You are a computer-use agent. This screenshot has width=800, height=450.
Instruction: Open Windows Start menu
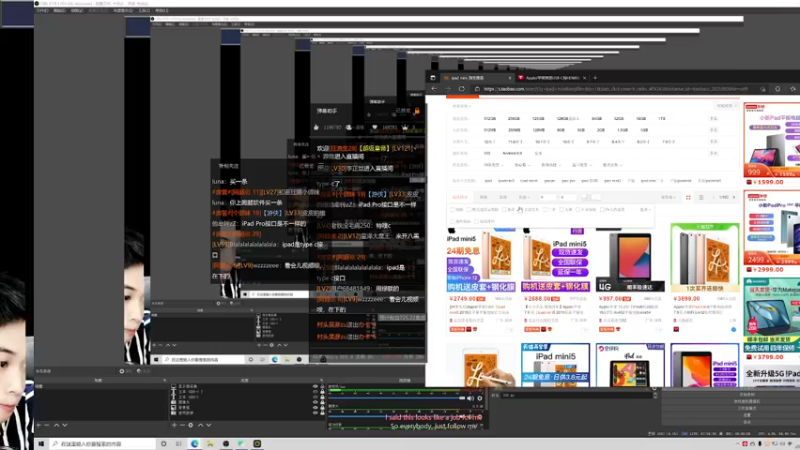tap(41, 444)
